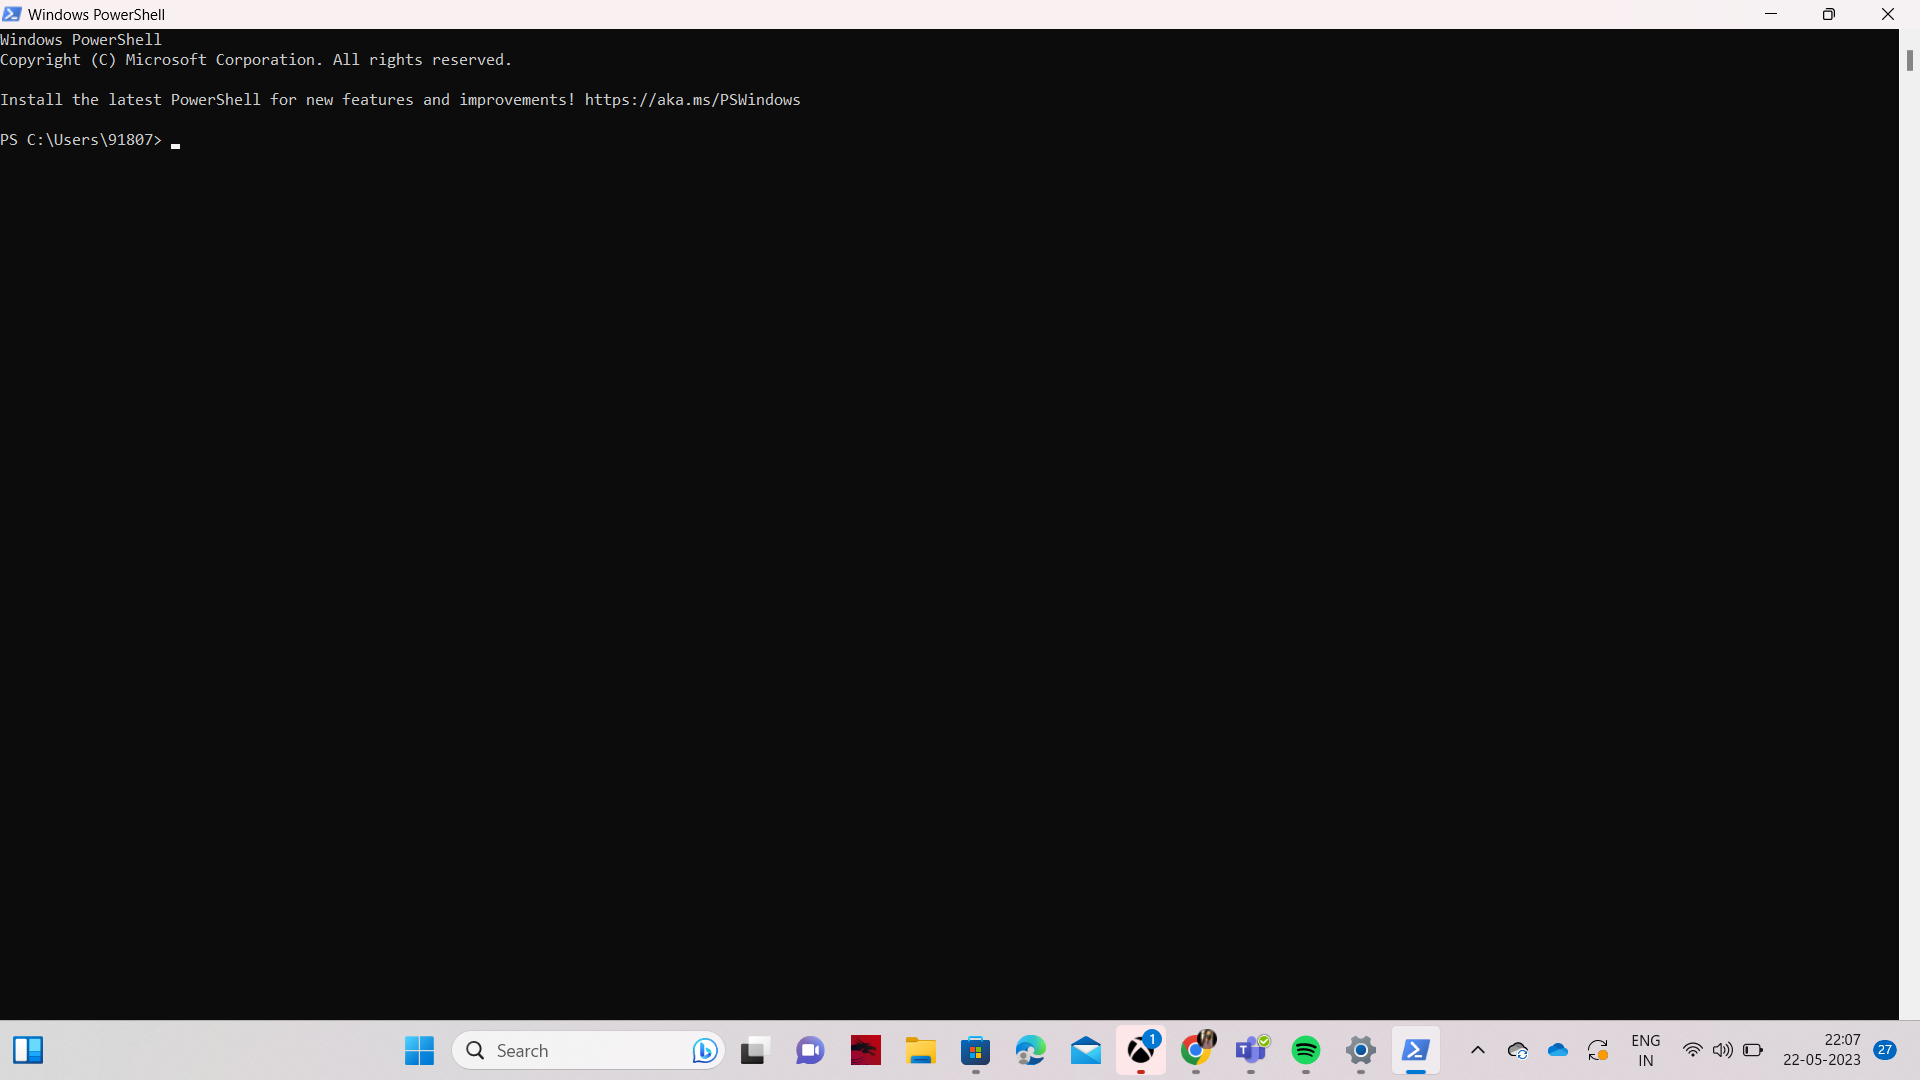1920x1080 pixels.
Task: Open the volume quick settings
Action: pyautogui.click(x=1722, y=1050)
